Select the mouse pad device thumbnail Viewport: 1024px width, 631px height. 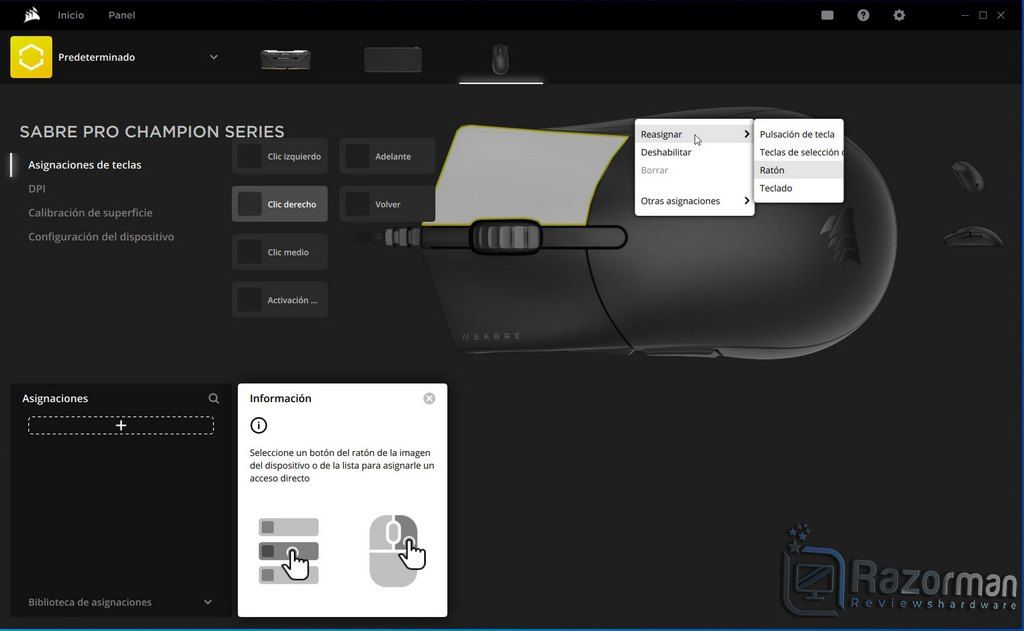point(392,59)
